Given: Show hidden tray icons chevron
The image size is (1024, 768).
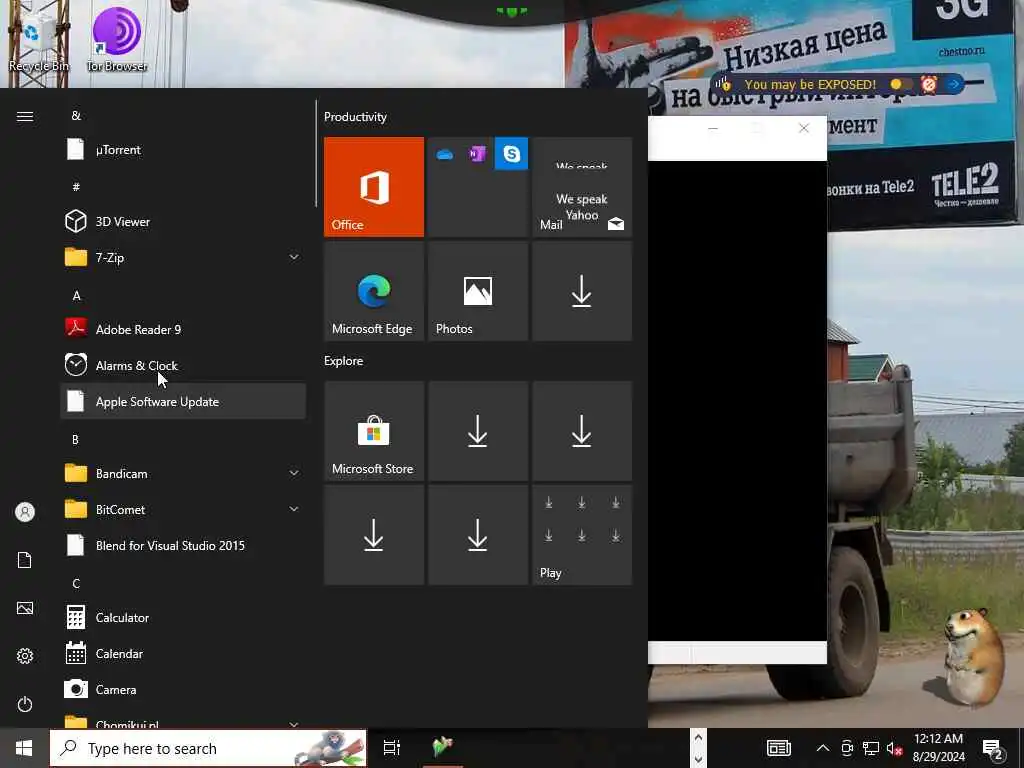Looking at the screenshot, I should pos(823,748).
